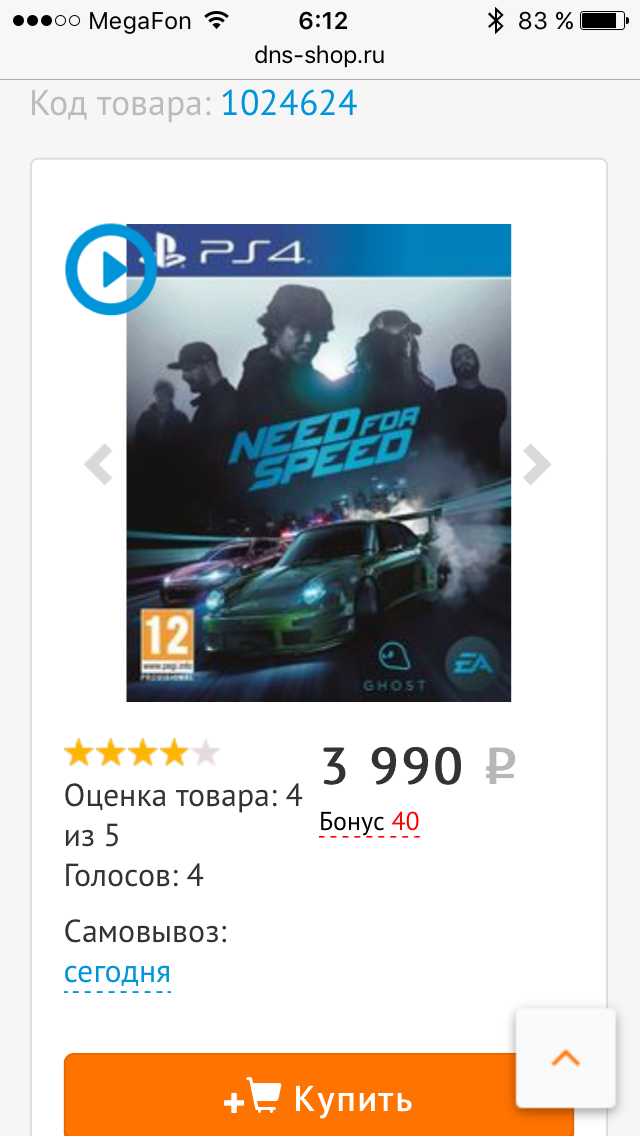Tap the scroll-to-top arrow button
This screenshot has height=1136, width=640.
565,1057
